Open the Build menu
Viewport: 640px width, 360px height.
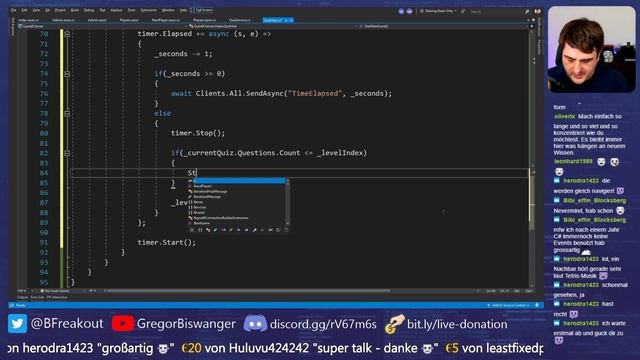tap(75, 10)
